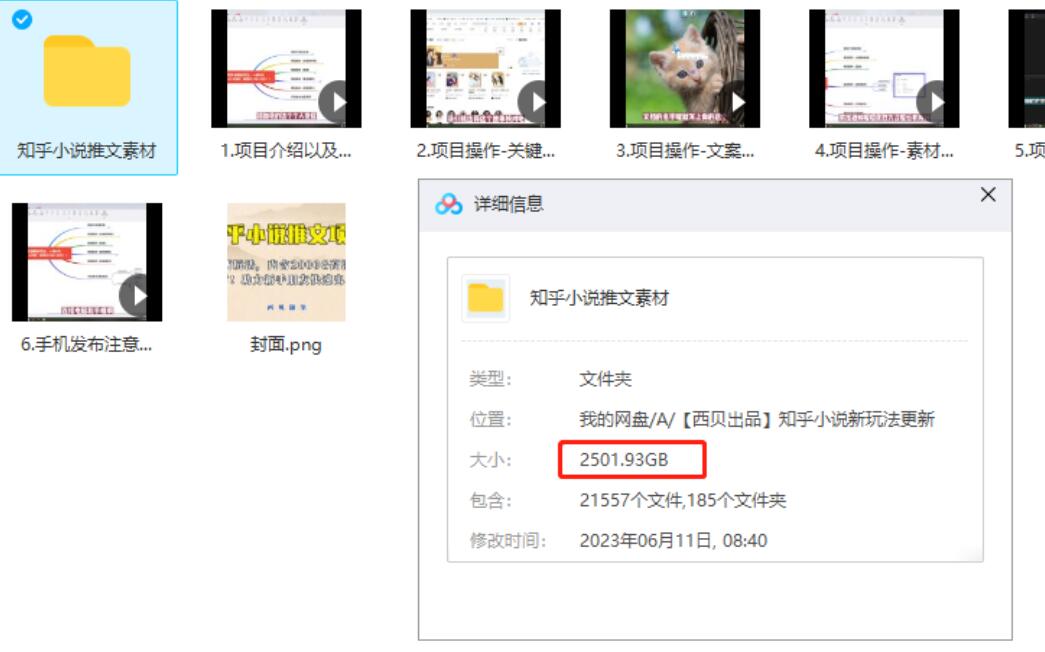Image resolution: width=1045 pixels, height=652 pixels.
Task: Hit the play icon on 4.项目操作-素材 video
Action: (936, 102)
